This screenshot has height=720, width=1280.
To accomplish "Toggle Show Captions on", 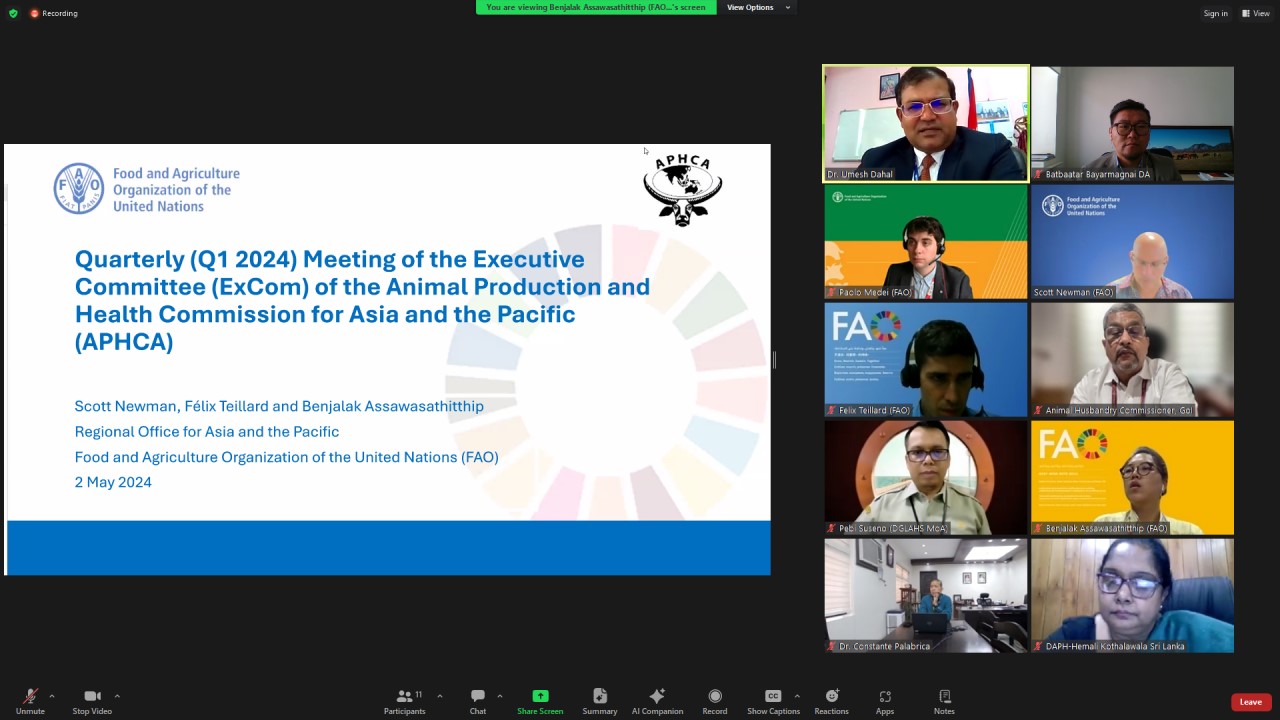I will click(x=773, y=701).
